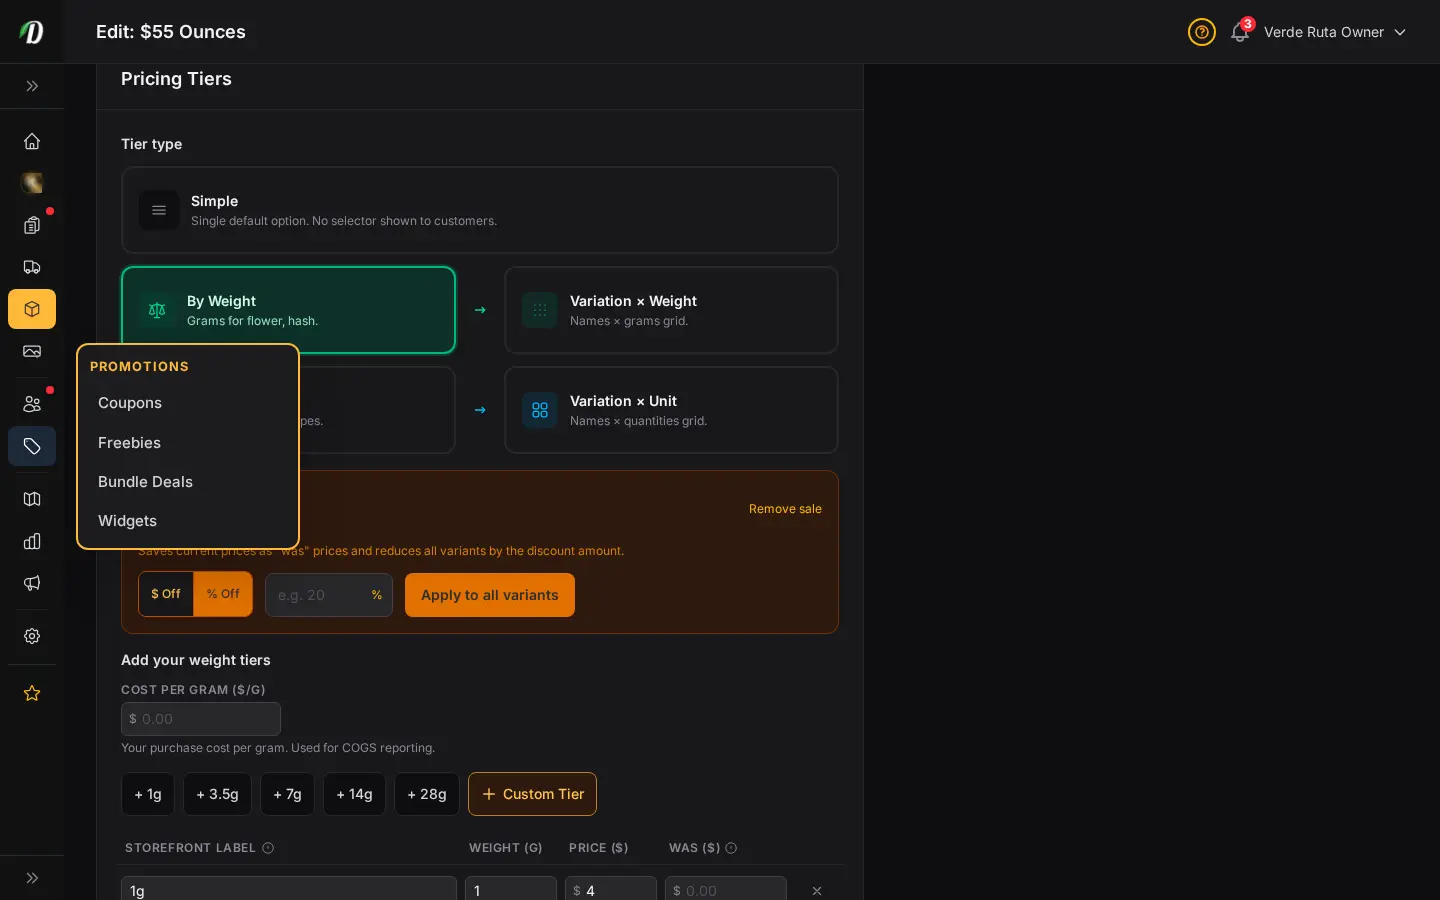Add the + 14g weight tier
The image size is (1440, 900).
click(x=354, y=794)
